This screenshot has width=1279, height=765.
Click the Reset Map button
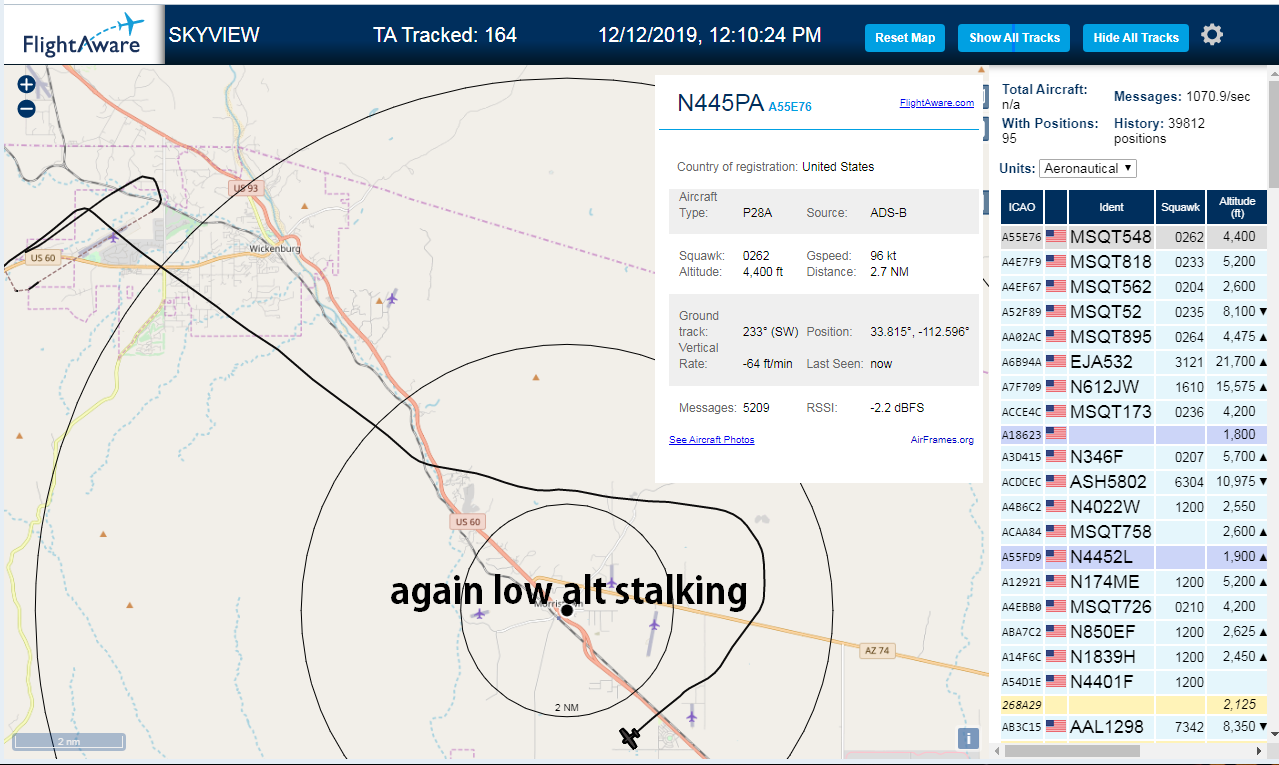[x=905, y=38]
